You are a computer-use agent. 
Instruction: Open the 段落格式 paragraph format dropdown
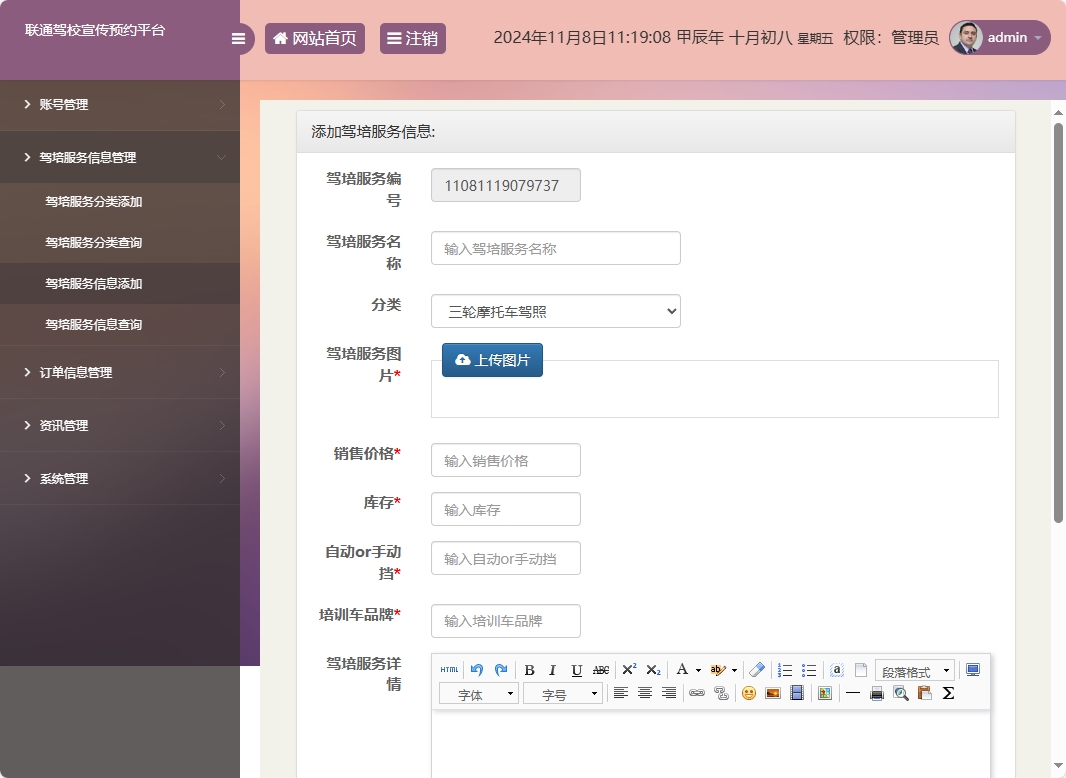click(914, 671)
